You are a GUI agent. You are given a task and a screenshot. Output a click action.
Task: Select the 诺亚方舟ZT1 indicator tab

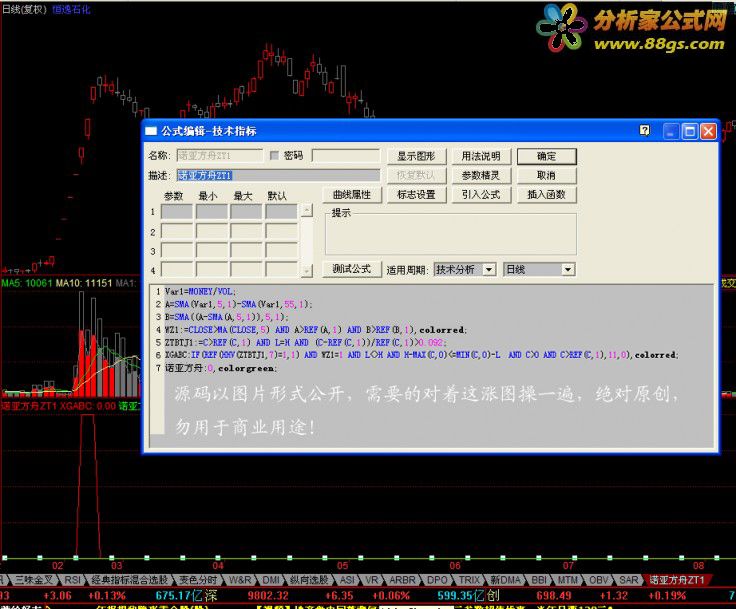[x=677, y=580]
